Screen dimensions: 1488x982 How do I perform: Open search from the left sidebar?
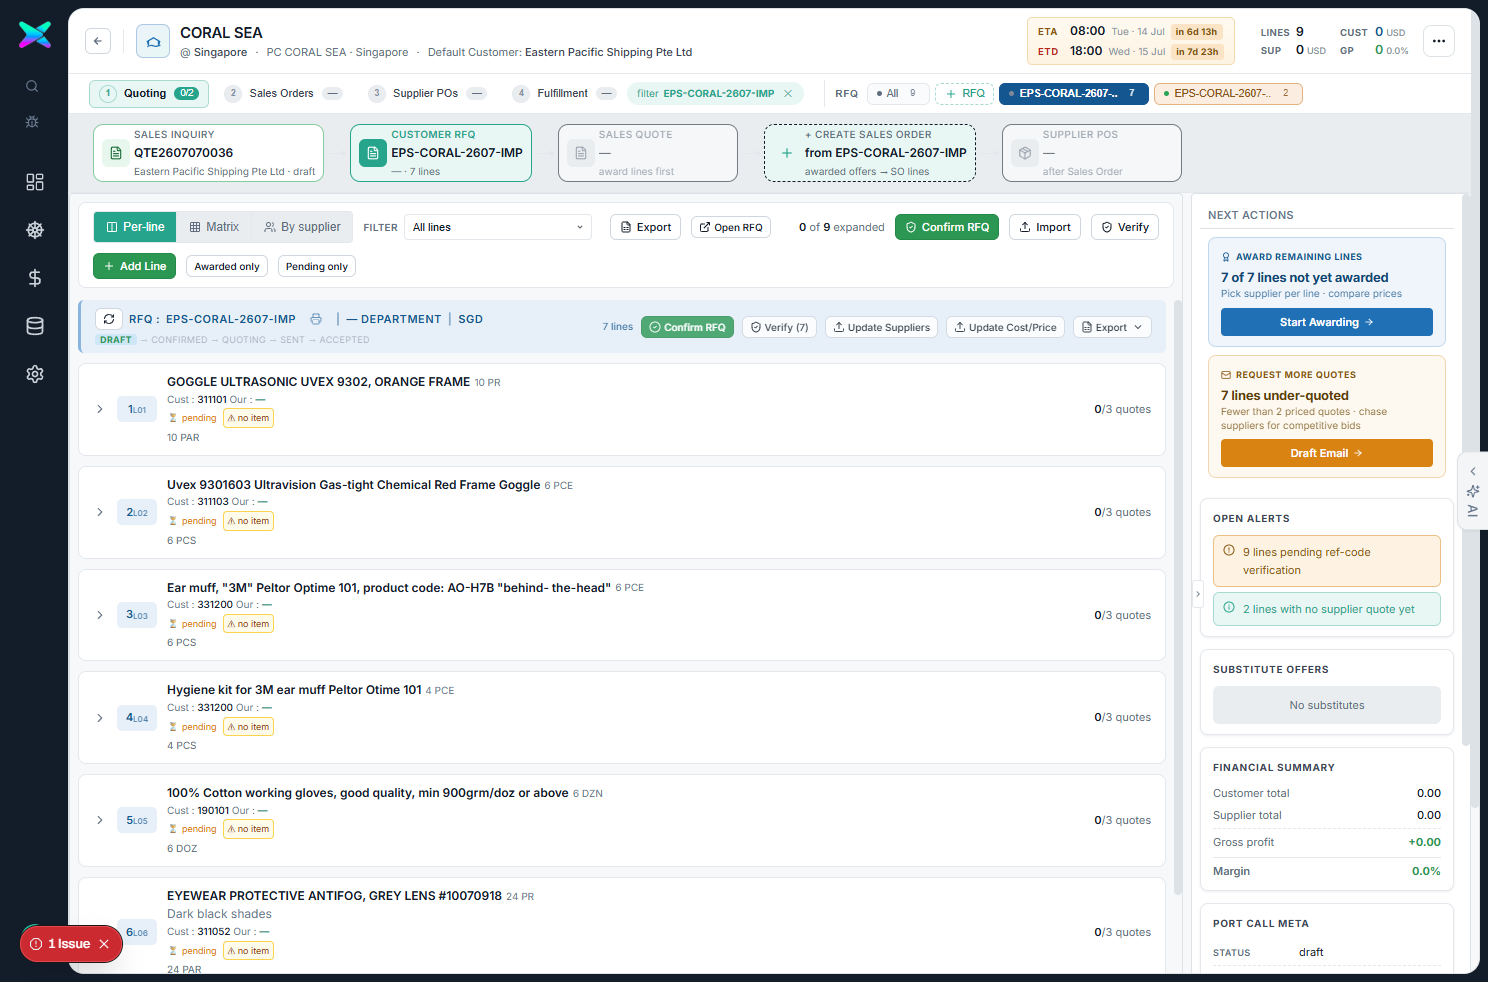click(32, 86)
